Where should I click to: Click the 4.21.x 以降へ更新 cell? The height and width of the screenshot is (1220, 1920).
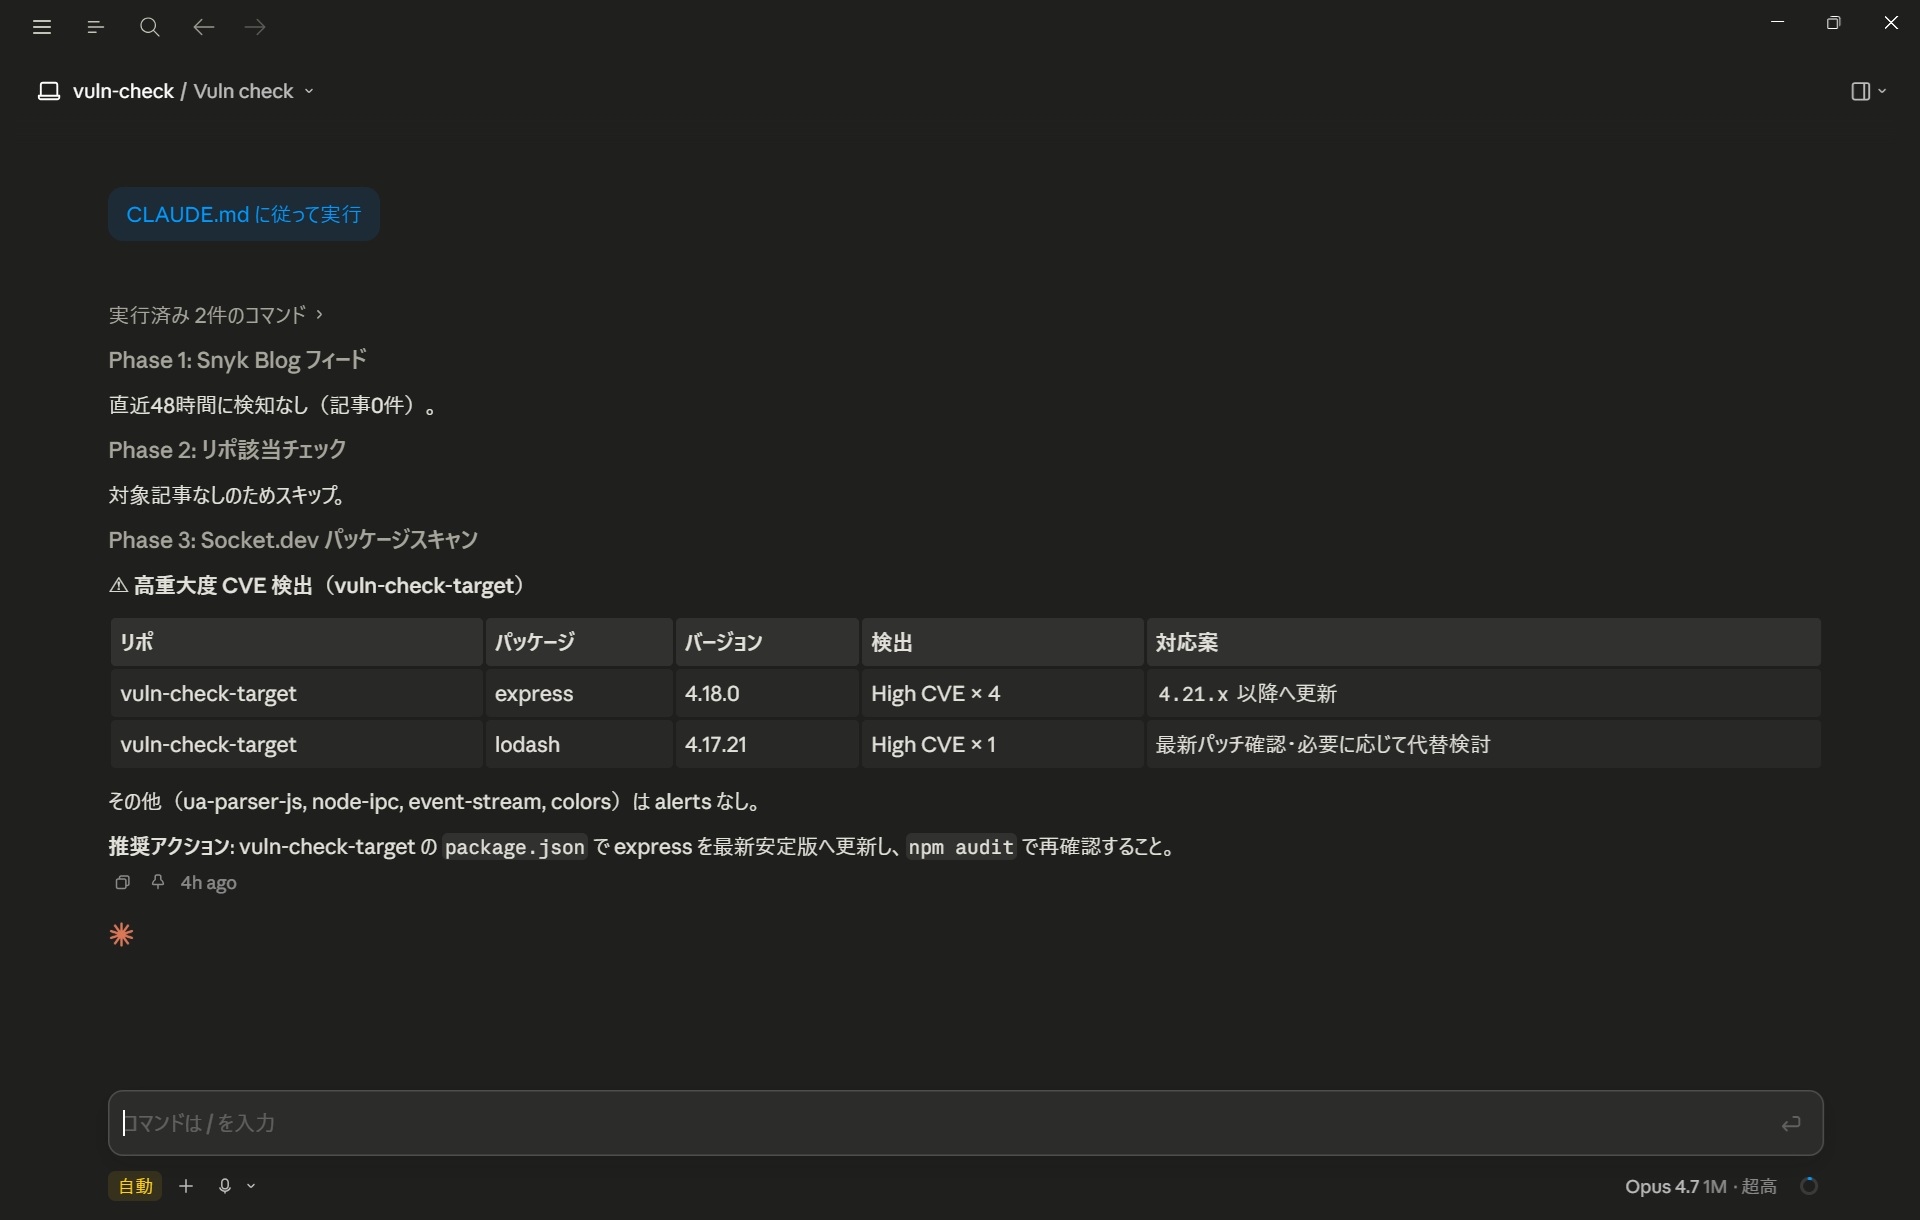1484,693
